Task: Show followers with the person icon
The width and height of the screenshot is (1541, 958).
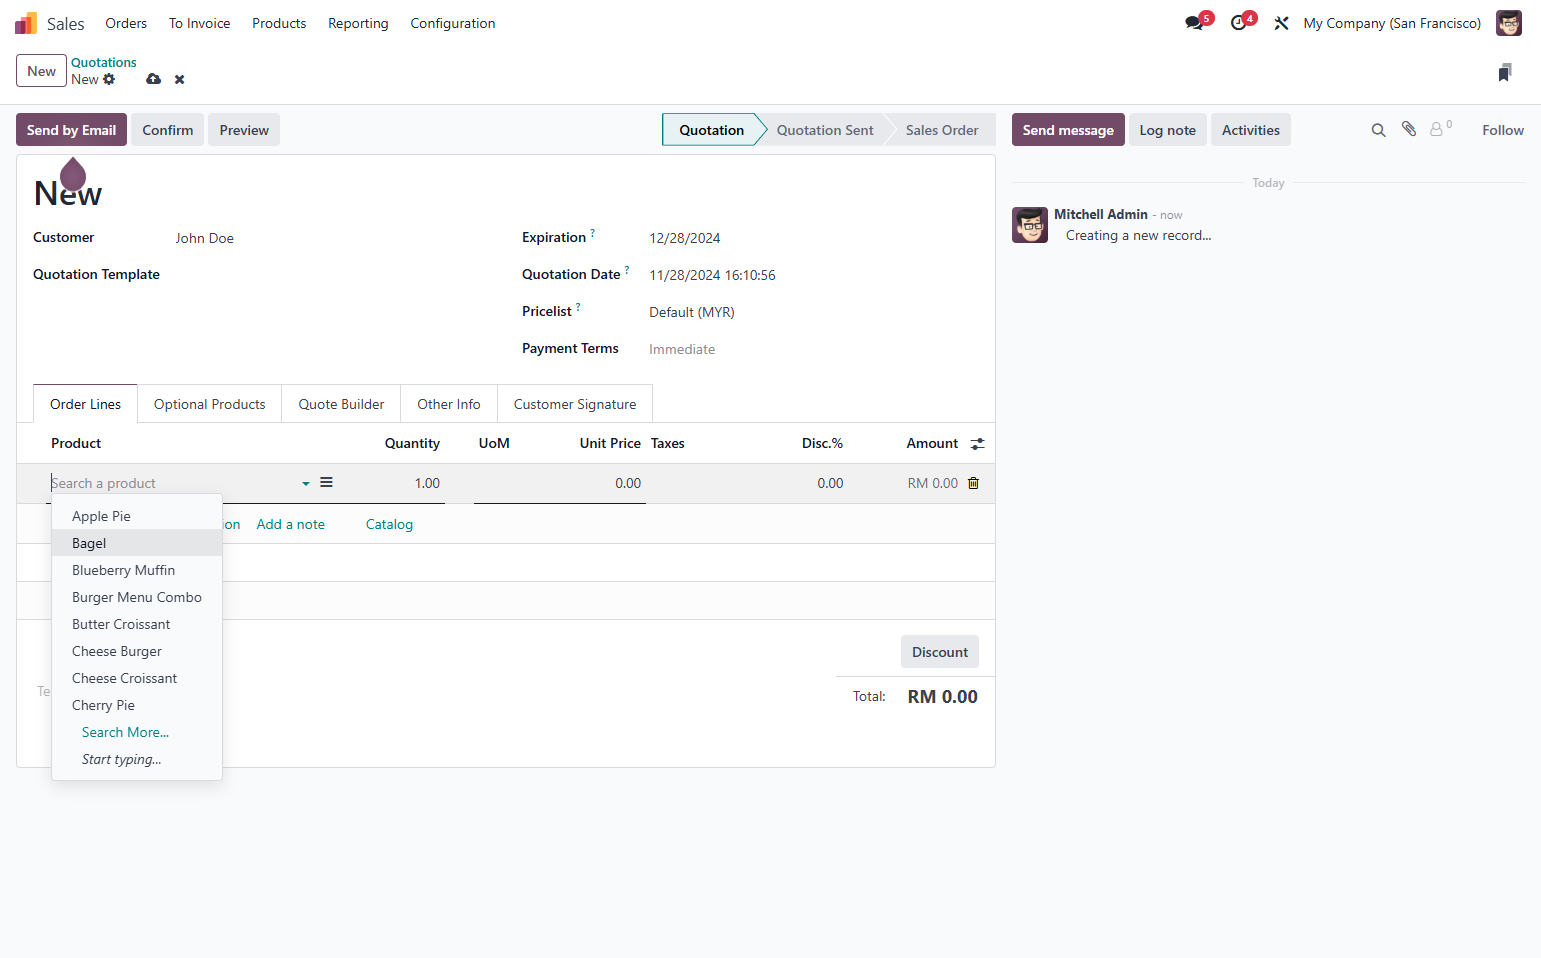Action: 1440,129
